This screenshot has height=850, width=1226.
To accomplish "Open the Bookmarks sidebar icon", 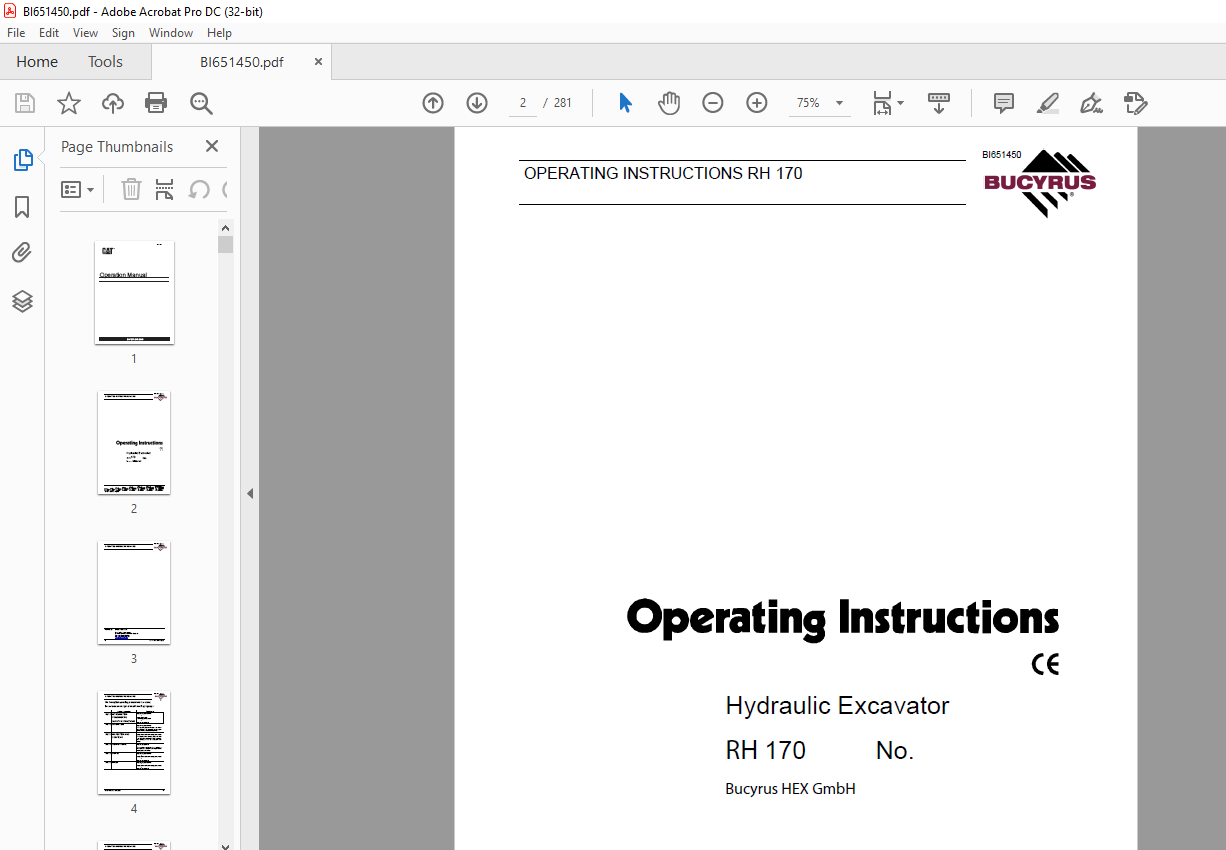I will (22, 207).
